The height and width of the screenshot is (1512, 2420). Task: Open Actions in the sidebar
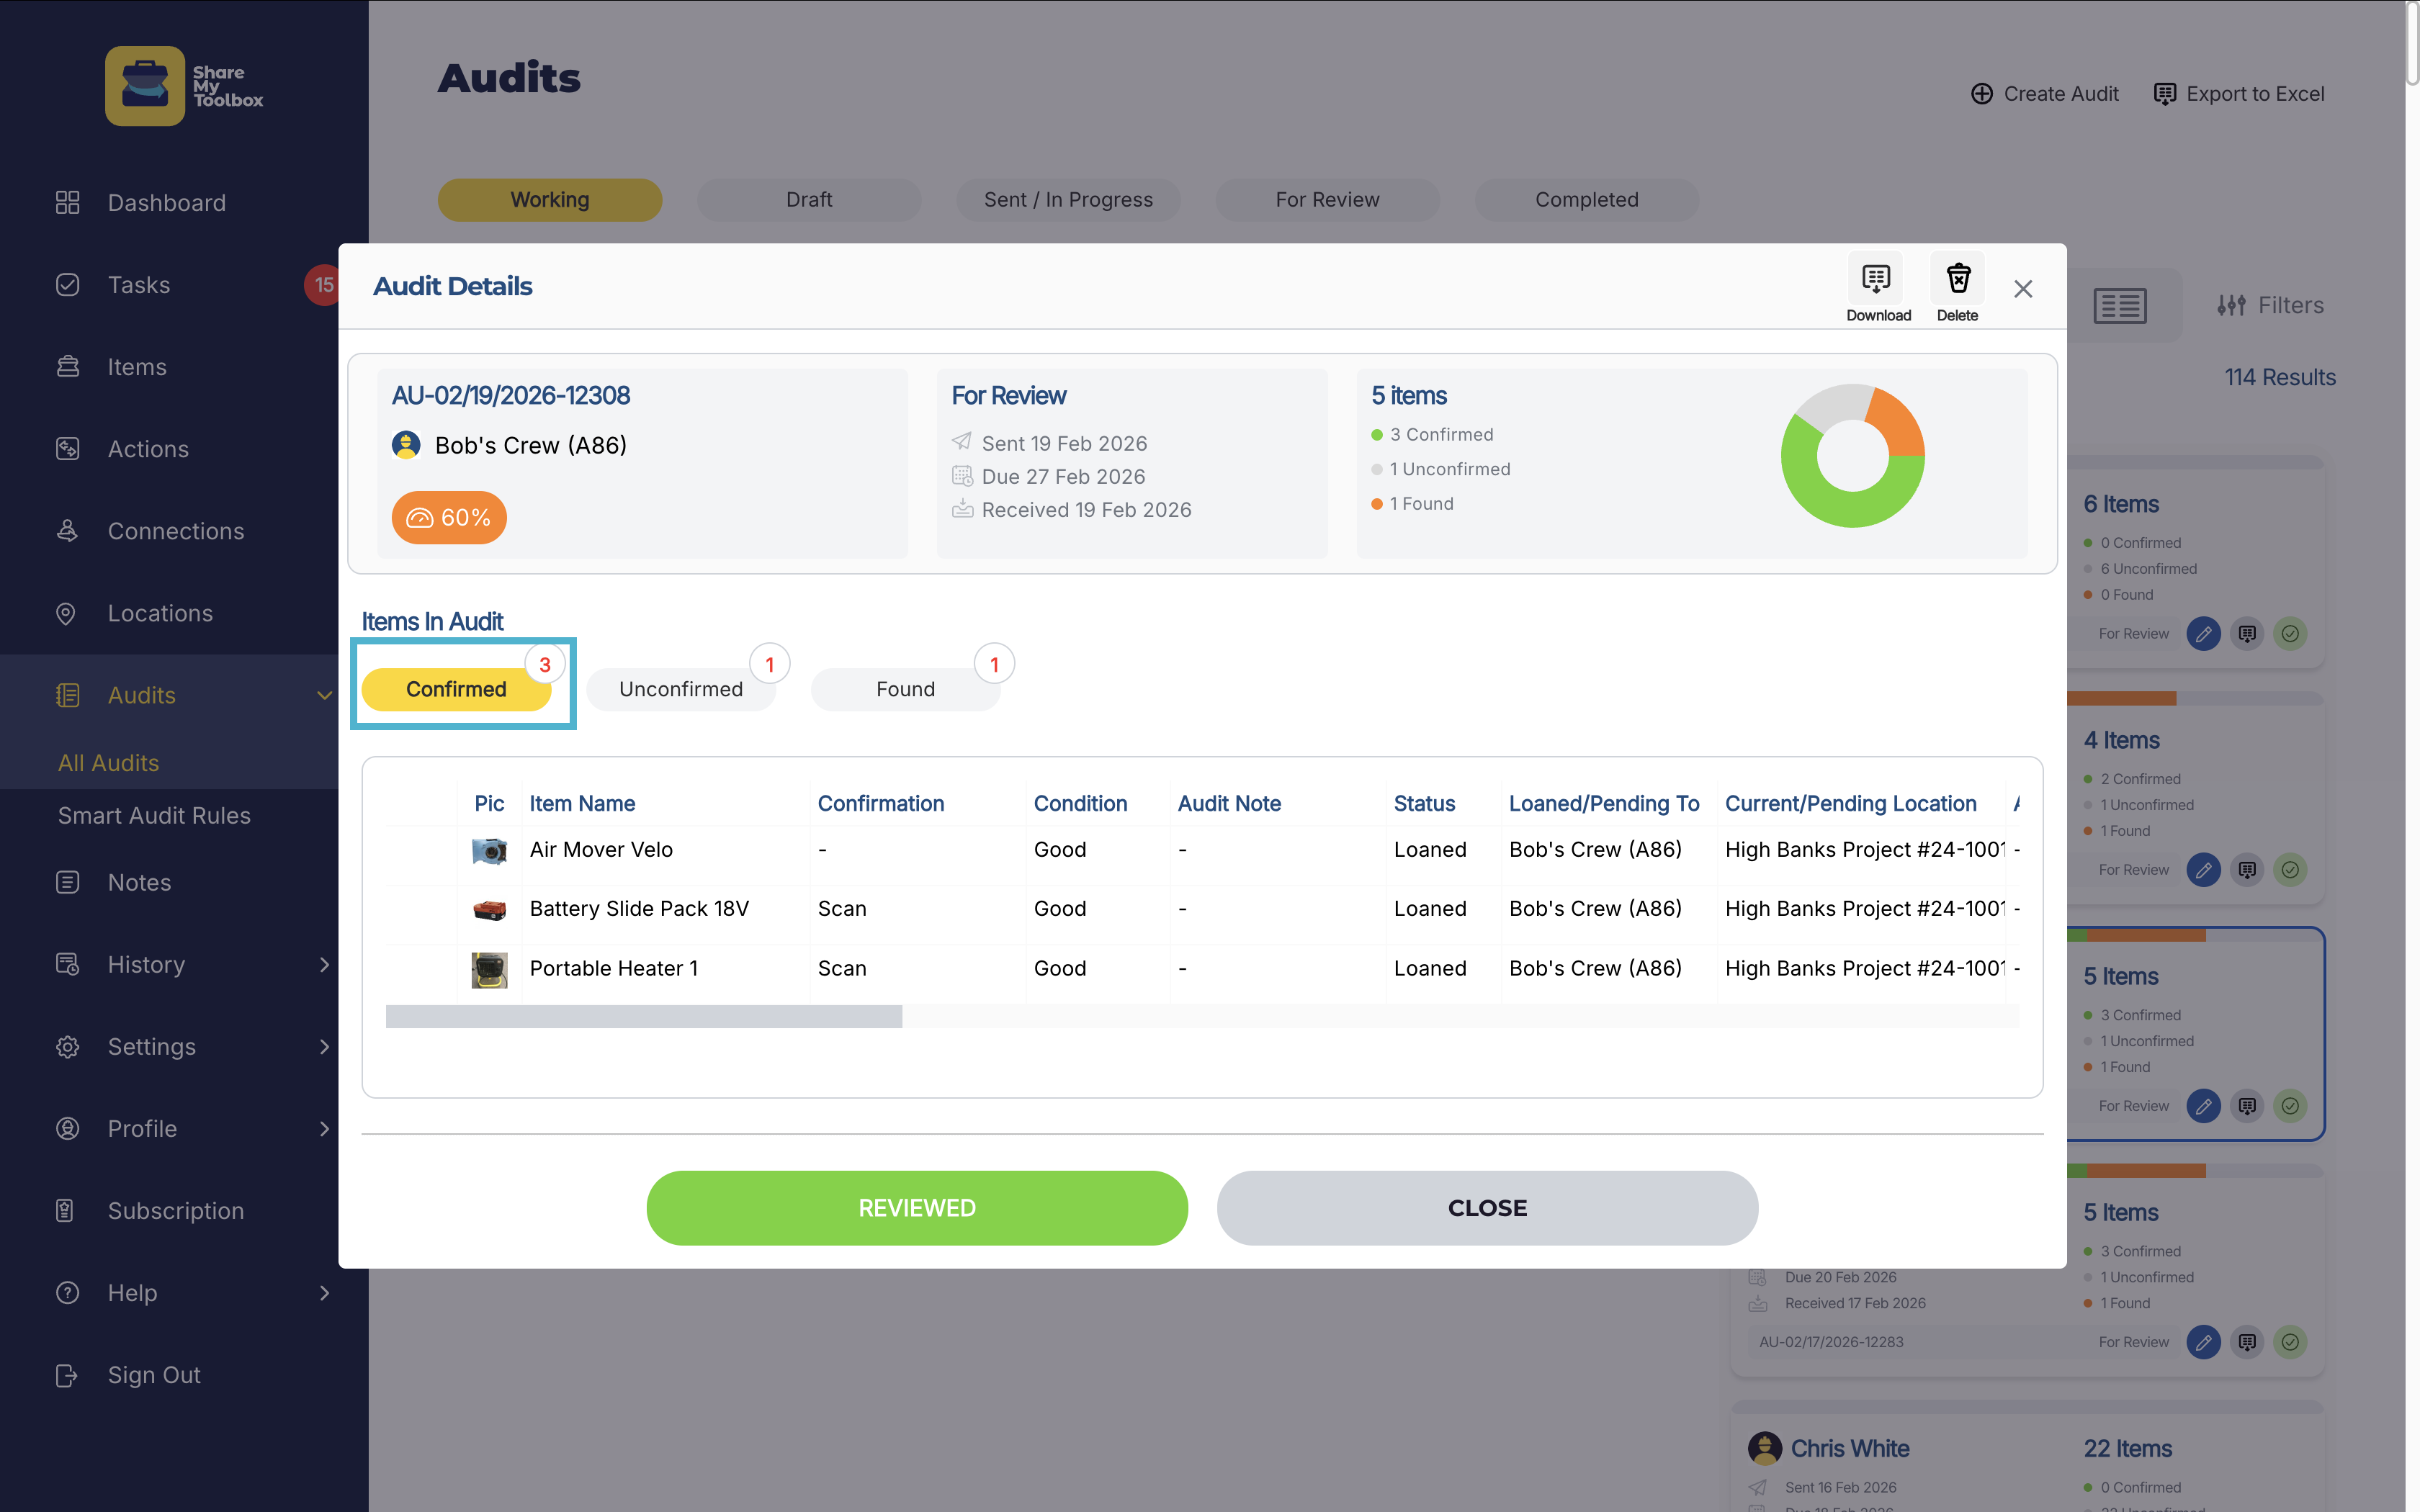tap(148, 449)
